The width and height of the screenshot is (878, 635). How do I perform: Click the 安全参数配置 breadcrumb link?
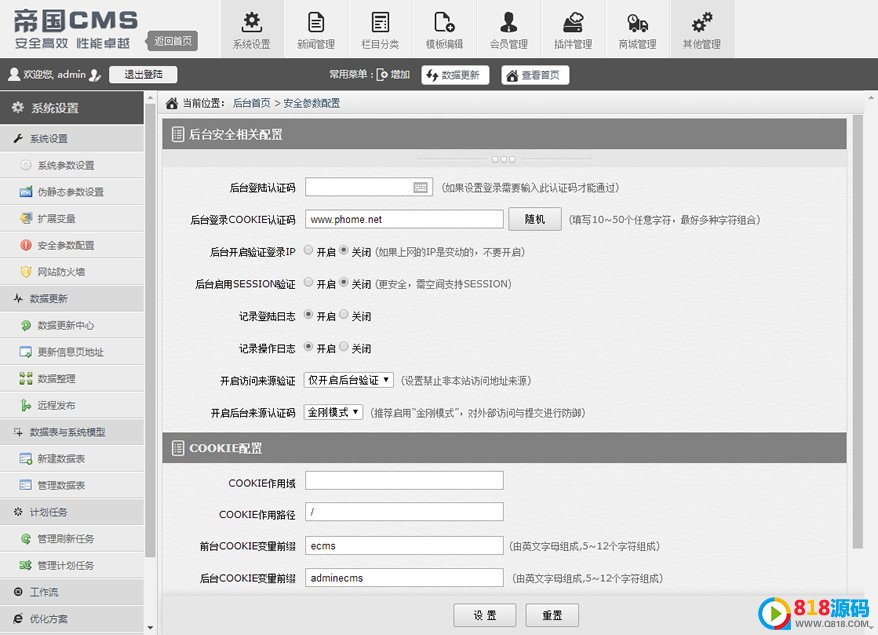click(311, 103)
